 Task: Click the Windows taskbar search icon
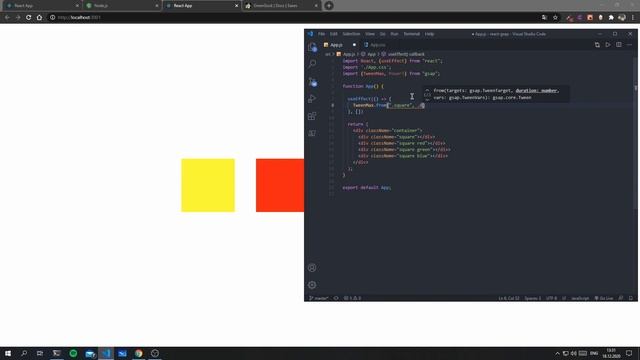click(x=24, y=353)
